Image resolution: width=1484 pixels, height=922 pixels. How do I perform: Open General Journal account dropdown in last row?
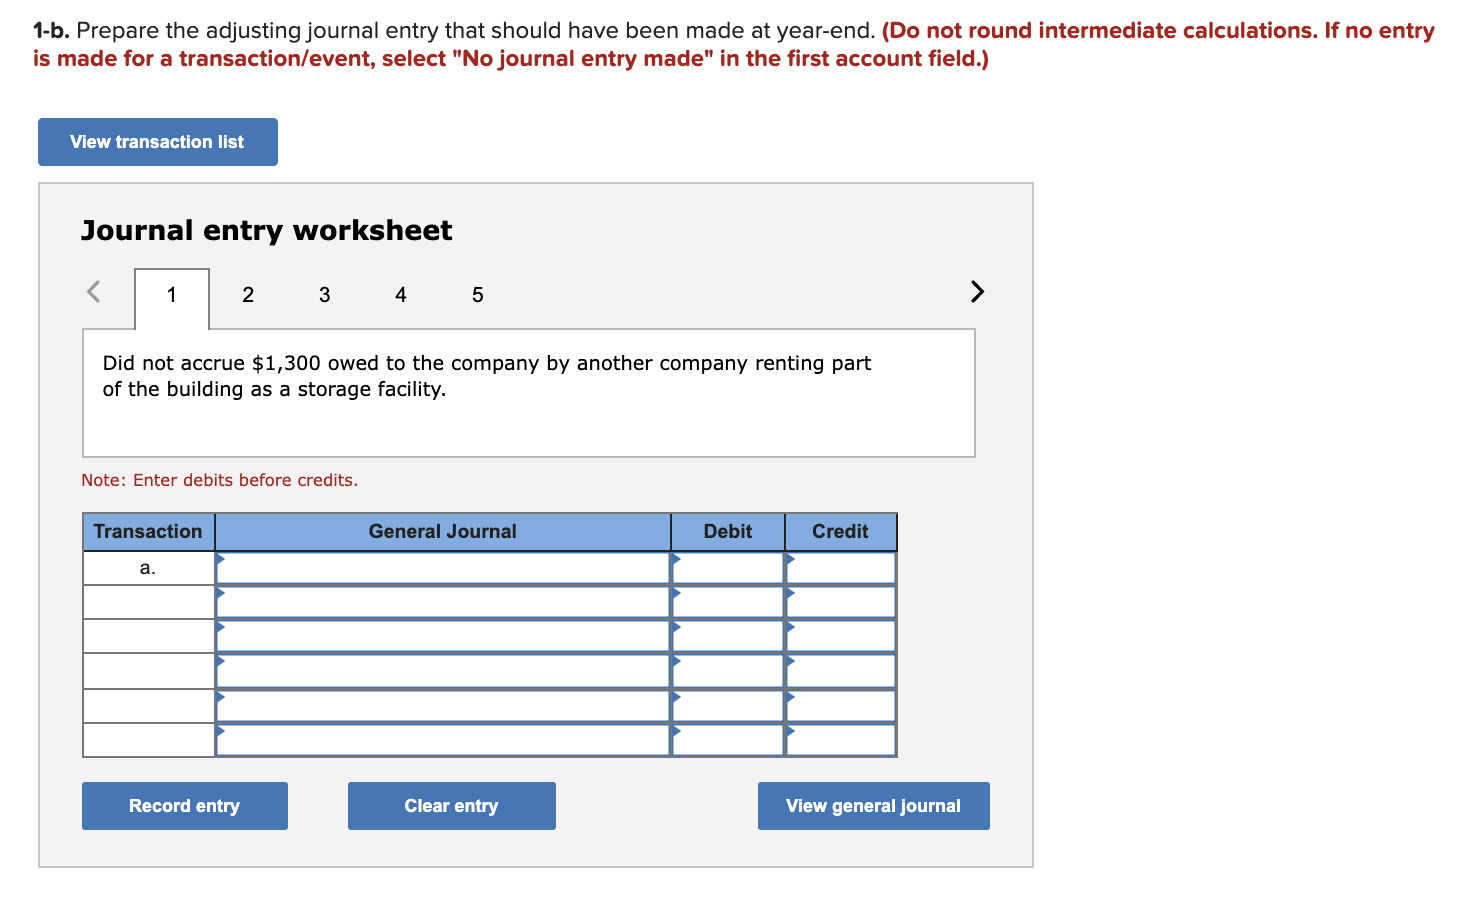click(443, 740)
